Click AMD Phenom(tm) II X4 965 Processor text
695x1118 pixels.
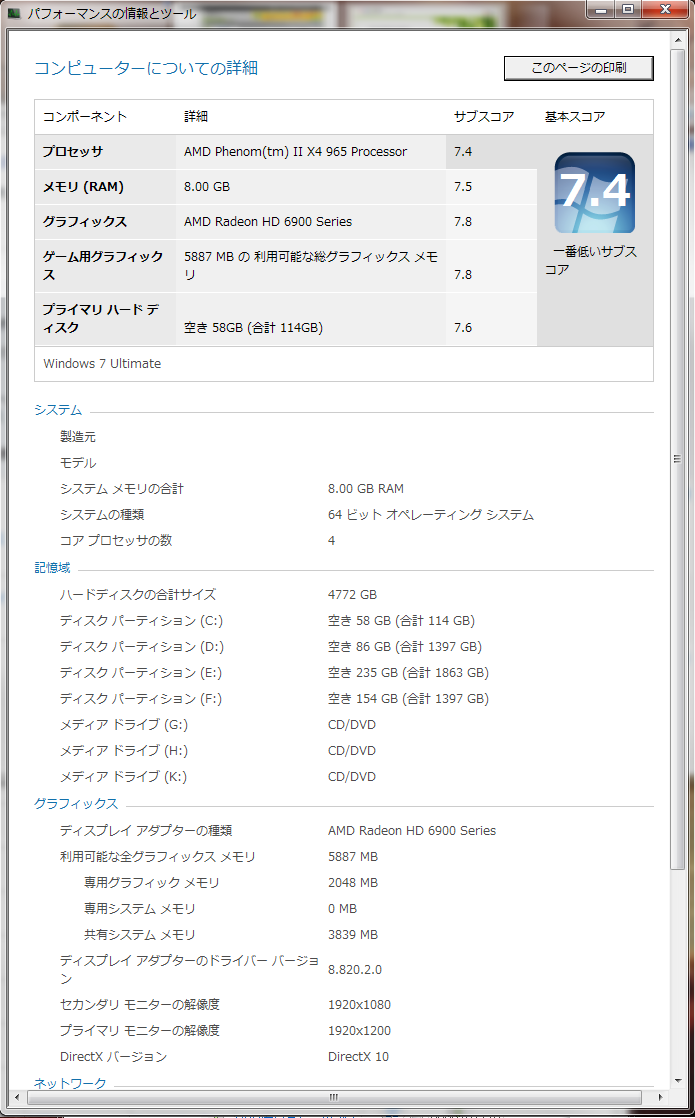(x=296, y=152)
